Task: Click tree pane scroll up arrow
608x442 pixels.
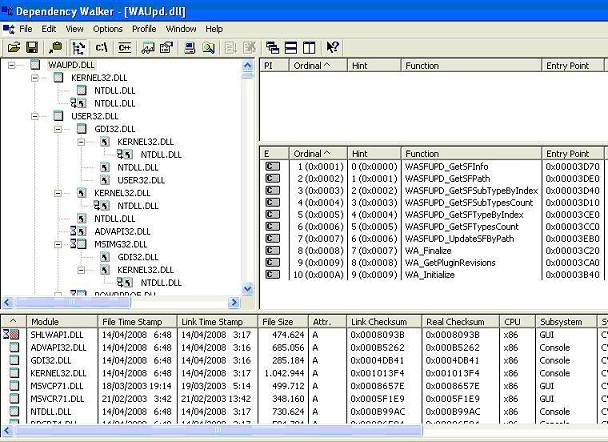Action: (x=247, y=66)
